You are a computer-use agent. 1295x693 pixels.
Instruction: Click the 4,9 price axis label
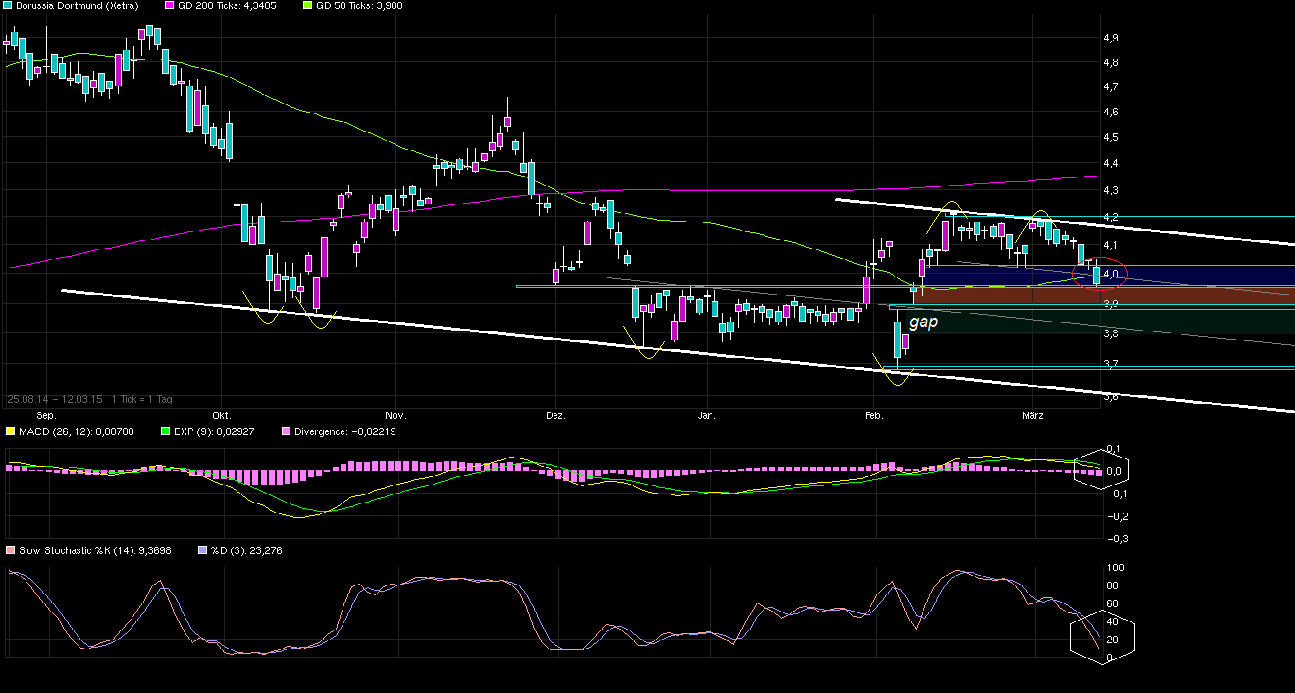(1110, 38)
